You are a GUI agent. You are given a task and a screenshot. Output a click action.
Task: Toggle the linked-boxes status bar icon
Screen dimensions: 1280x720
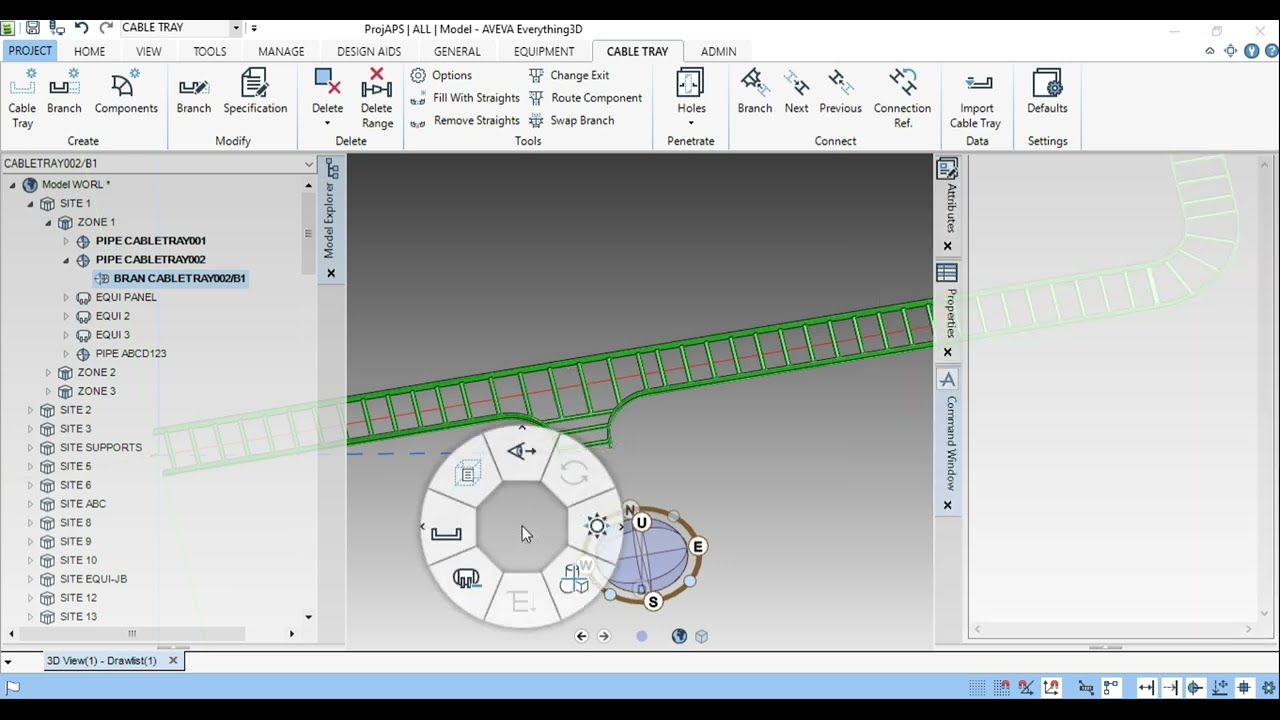tap(1112, 687)
